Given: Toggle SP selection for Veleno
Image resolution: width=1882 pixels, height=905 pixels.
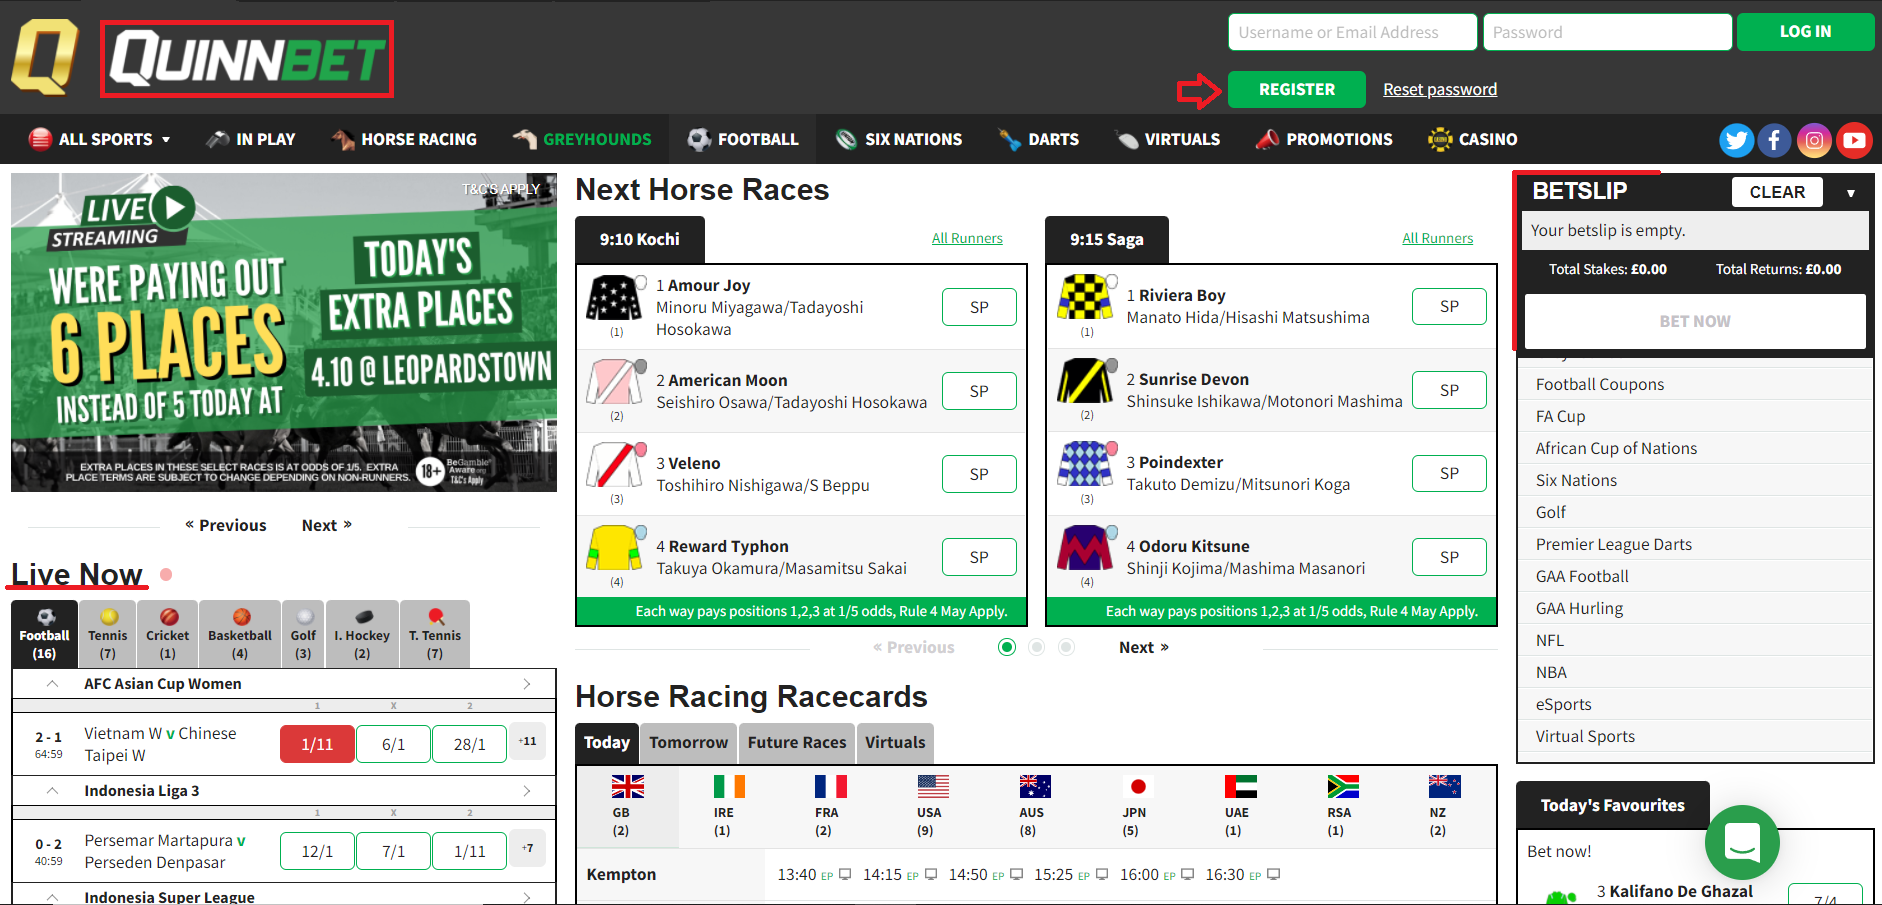Looking at the screenshot, I should click(x=979, y=474).
